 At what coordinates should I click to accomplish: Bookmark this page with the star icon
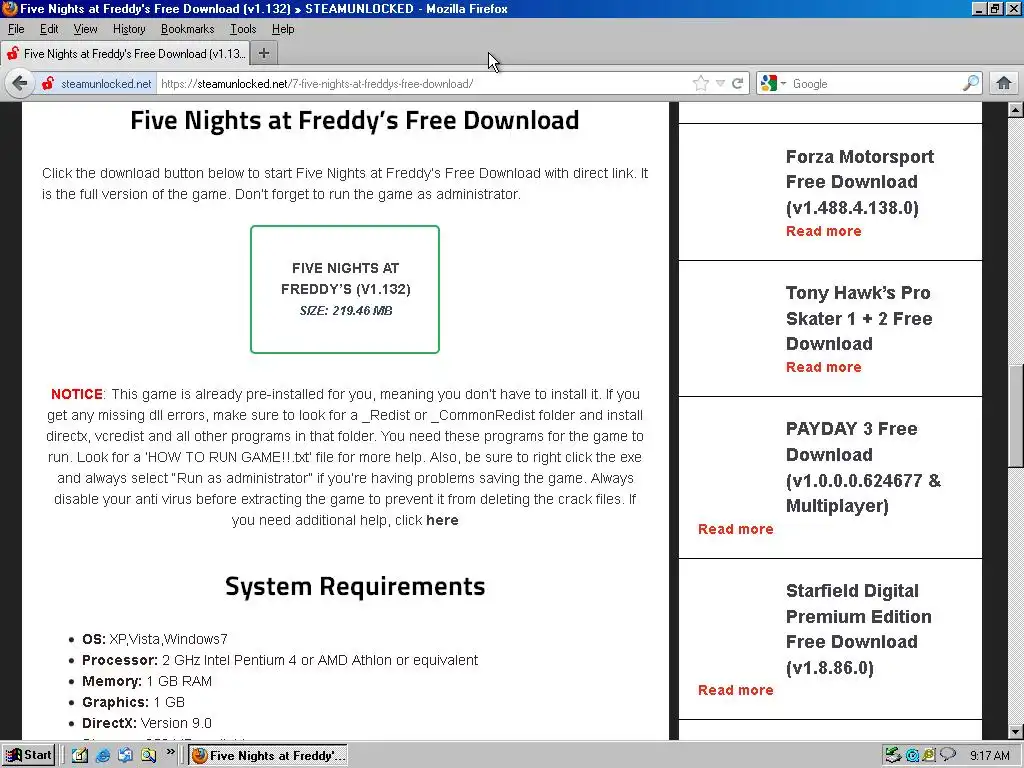701,84
